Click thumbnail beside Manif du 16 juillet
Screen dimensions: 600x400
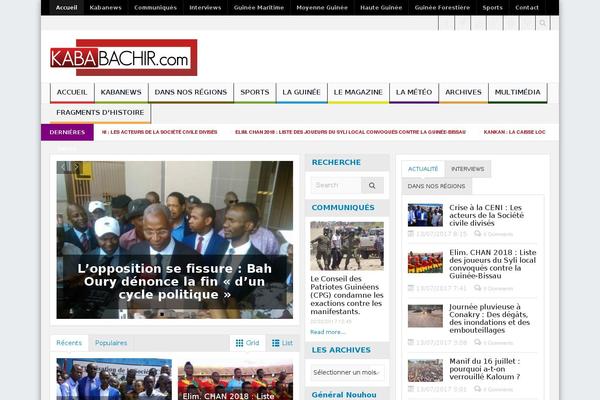click(x=425, y=371)
